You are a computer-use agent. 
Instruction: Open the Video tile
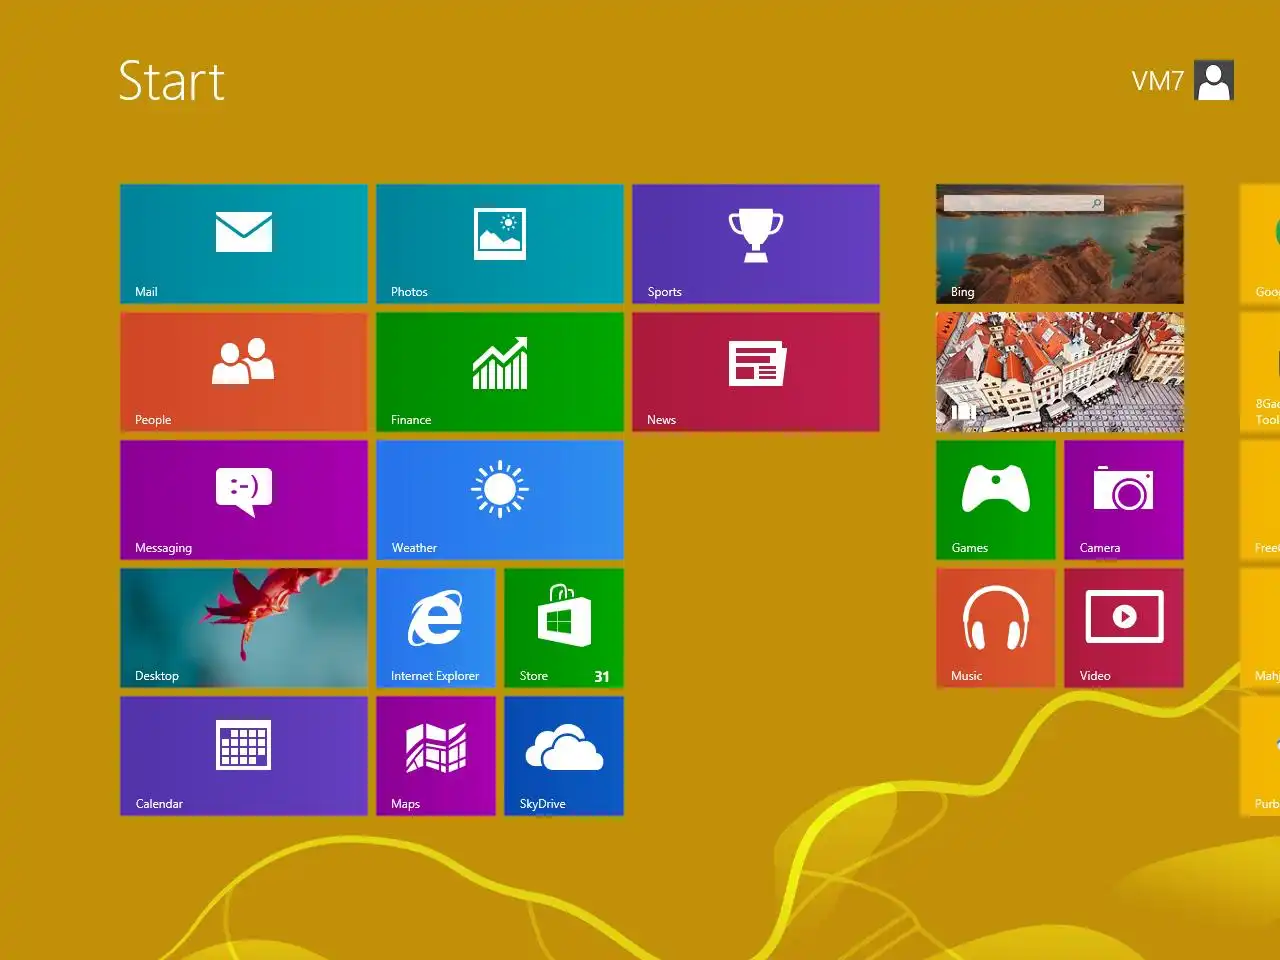pyautogui.click(x=1124, y=628)
